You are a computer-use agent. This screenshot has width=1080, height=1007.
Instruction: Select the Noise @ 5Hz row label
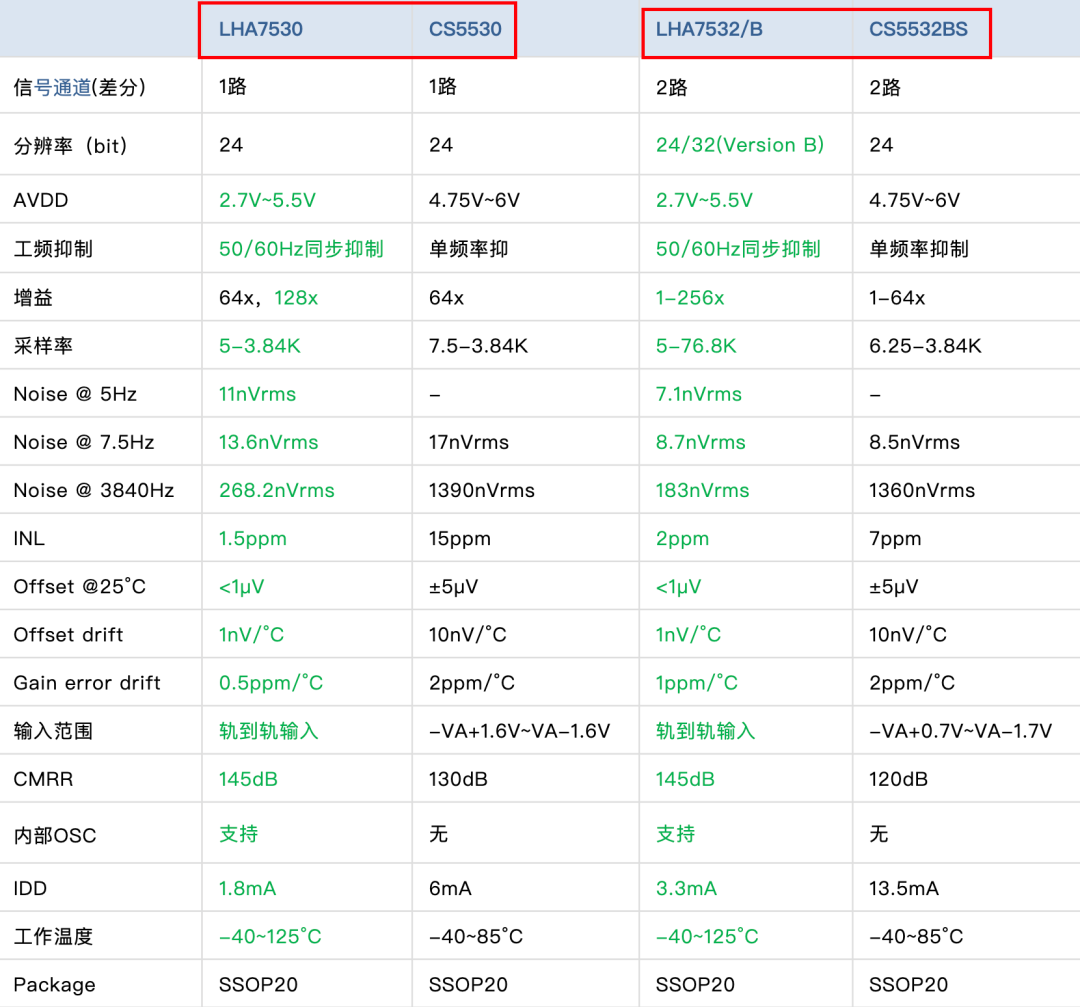[x=63, y=394]
